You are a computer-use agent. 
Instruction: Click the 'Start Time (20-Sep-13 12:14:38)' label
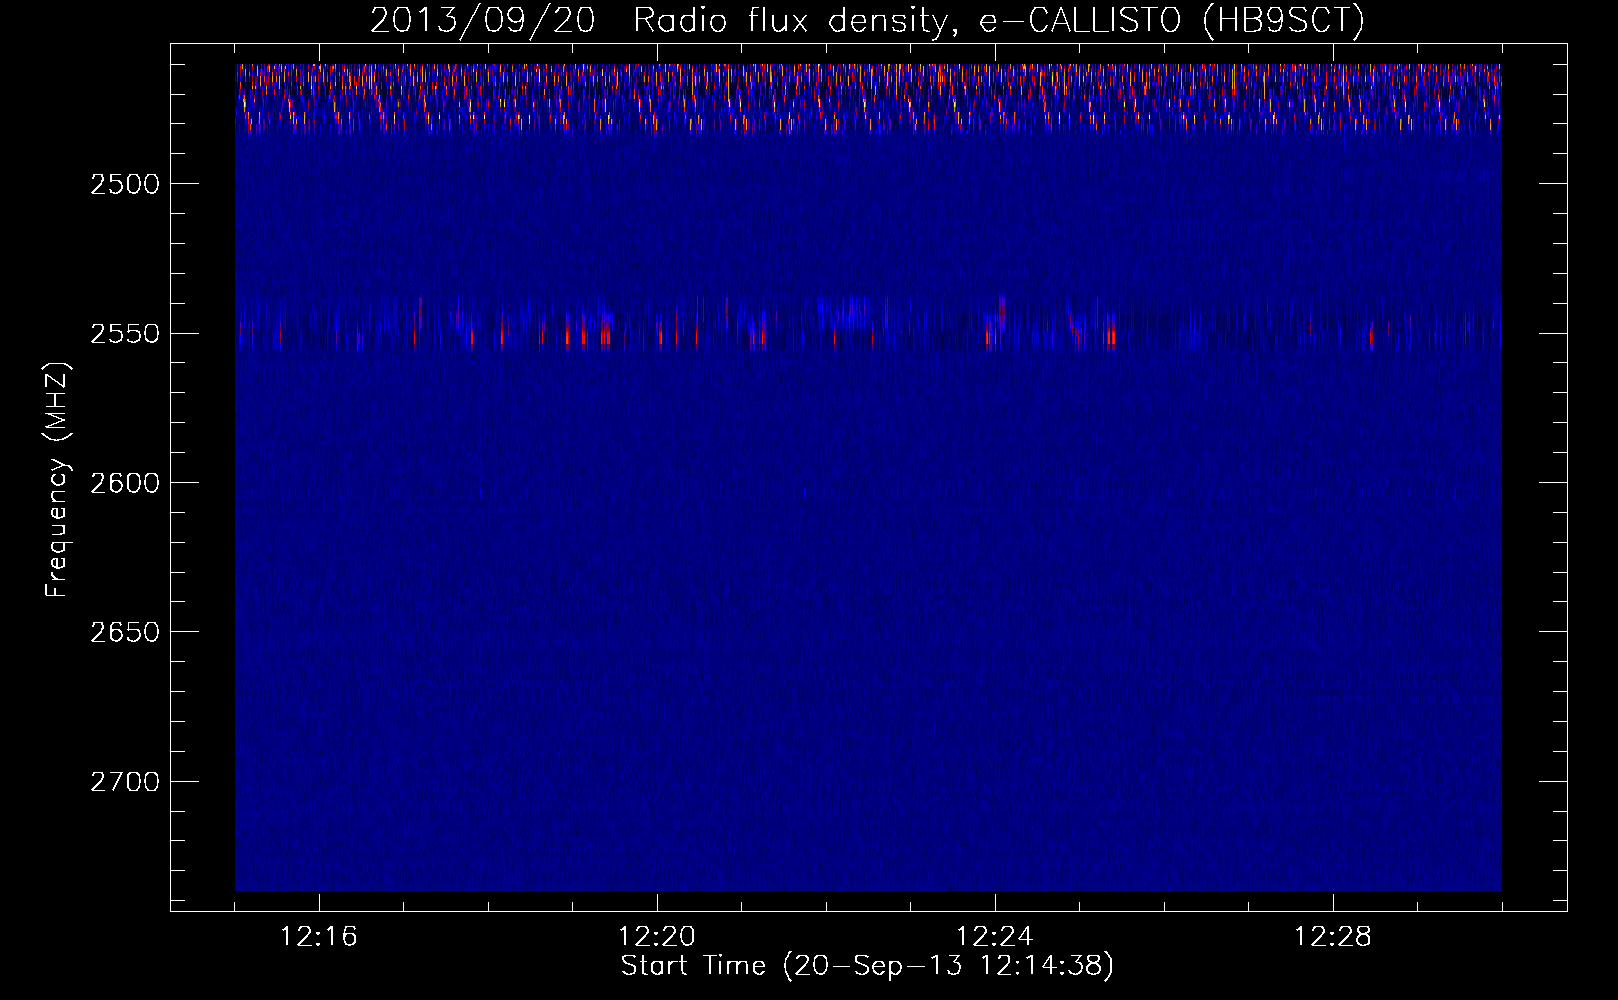pyautogui.click(x=867, y=966)
